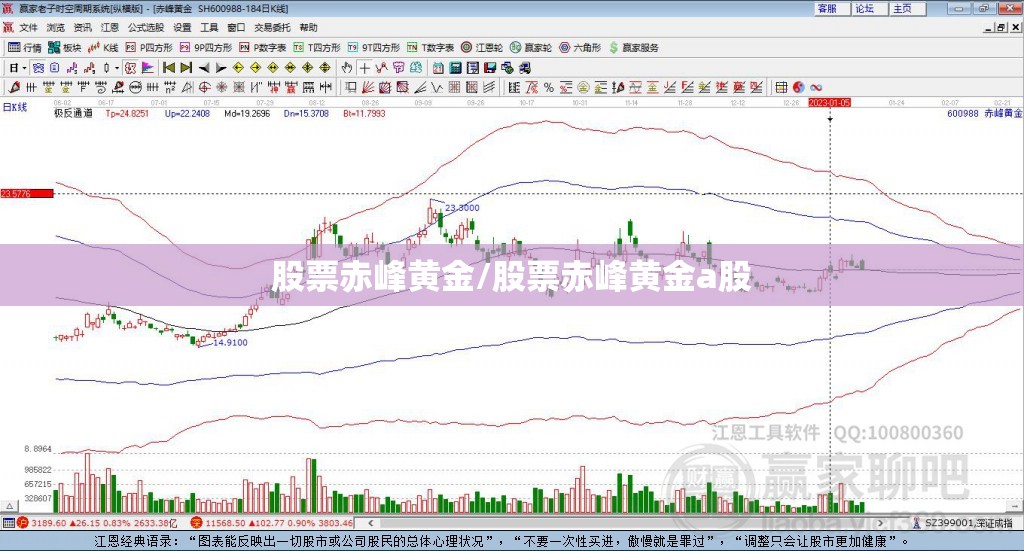Image resolution: width=1024 pixels, height=551 pixels.
Task: Open the P四方形 square chart
Action: pos(149,48)
